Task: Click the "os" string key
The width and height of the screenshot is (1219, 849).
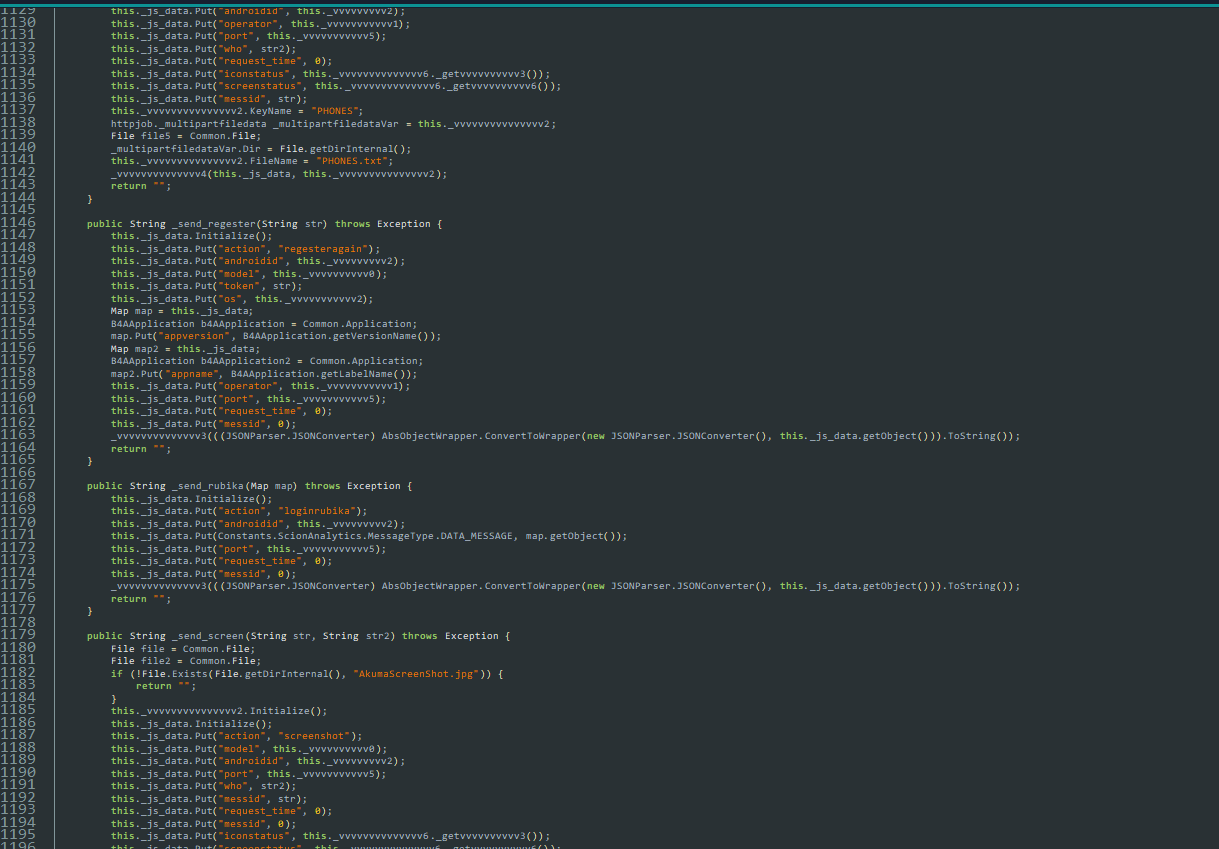Action: 230,299
